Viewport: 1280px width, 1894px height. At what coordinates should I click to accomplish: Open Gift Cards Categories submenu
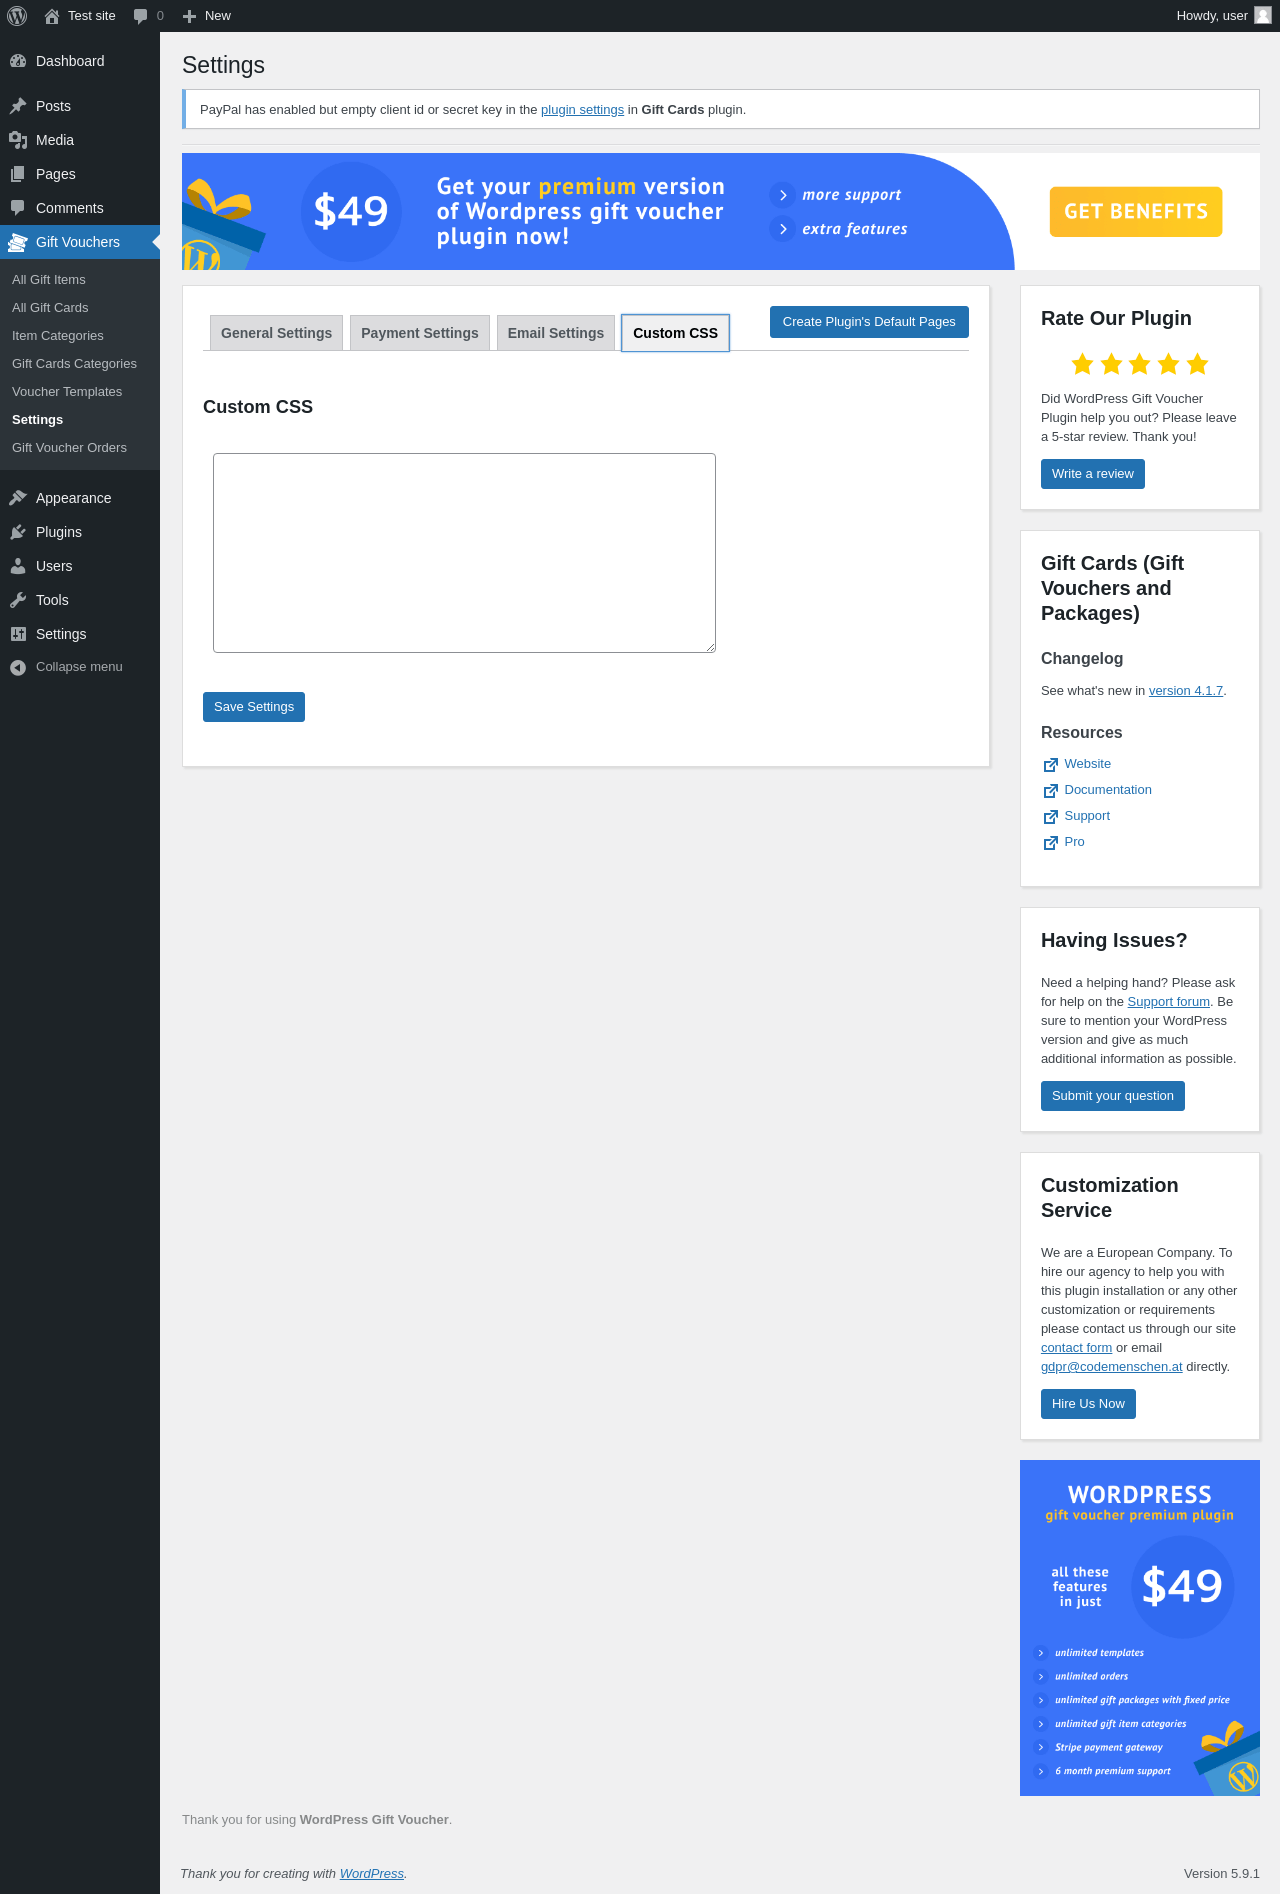74,364
